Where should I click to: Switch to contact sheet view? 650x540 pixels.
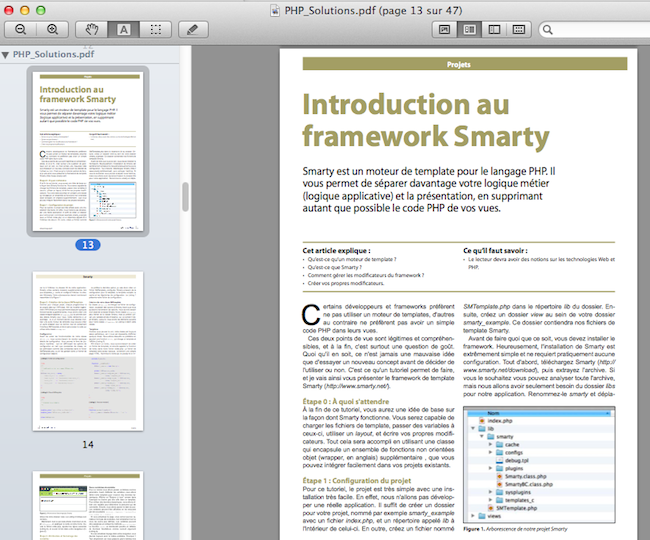click(x=519, y=29)
